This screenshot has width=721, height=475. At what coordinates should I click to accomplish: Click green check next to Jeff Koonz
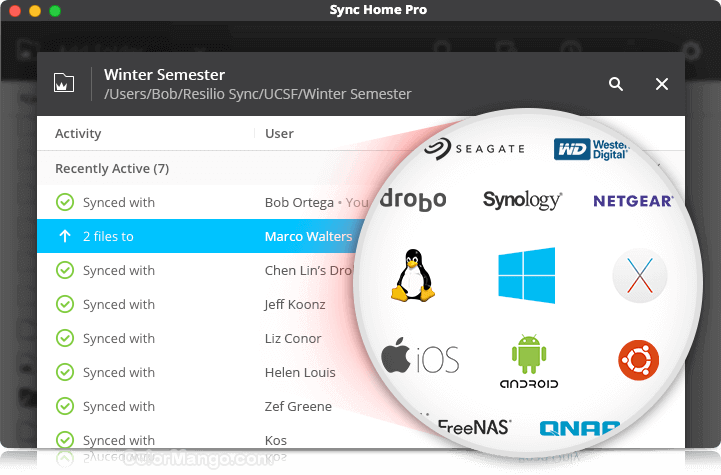pos(65,305)
